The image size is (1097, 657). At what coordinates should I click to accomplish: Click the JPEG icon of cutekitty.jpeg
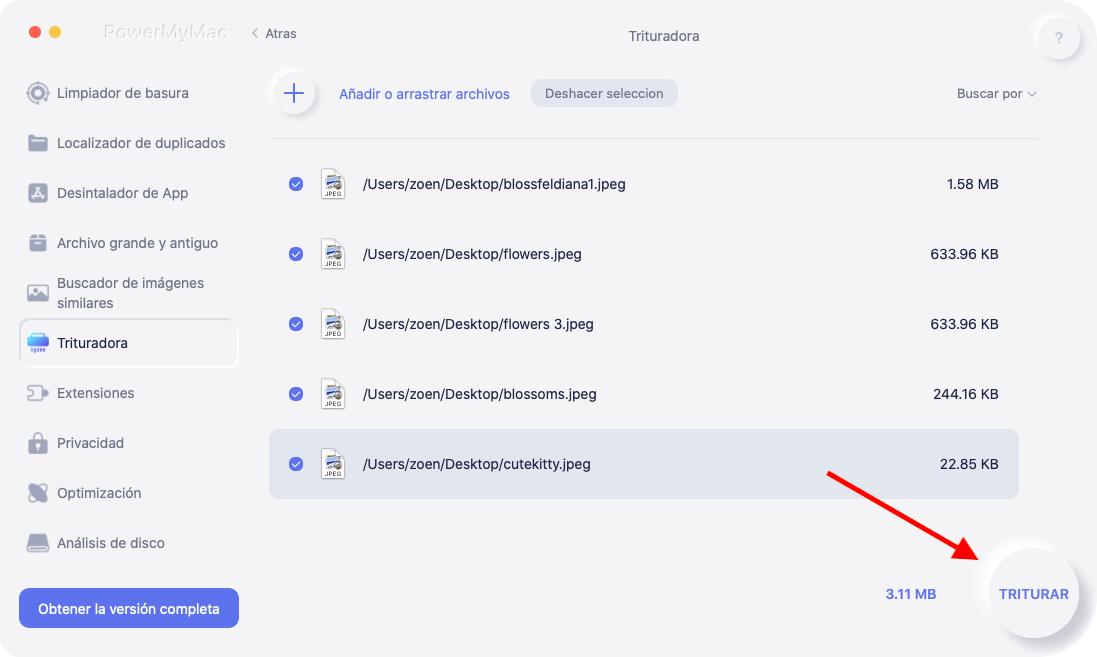pyautogui.click(x=333, y=464)
